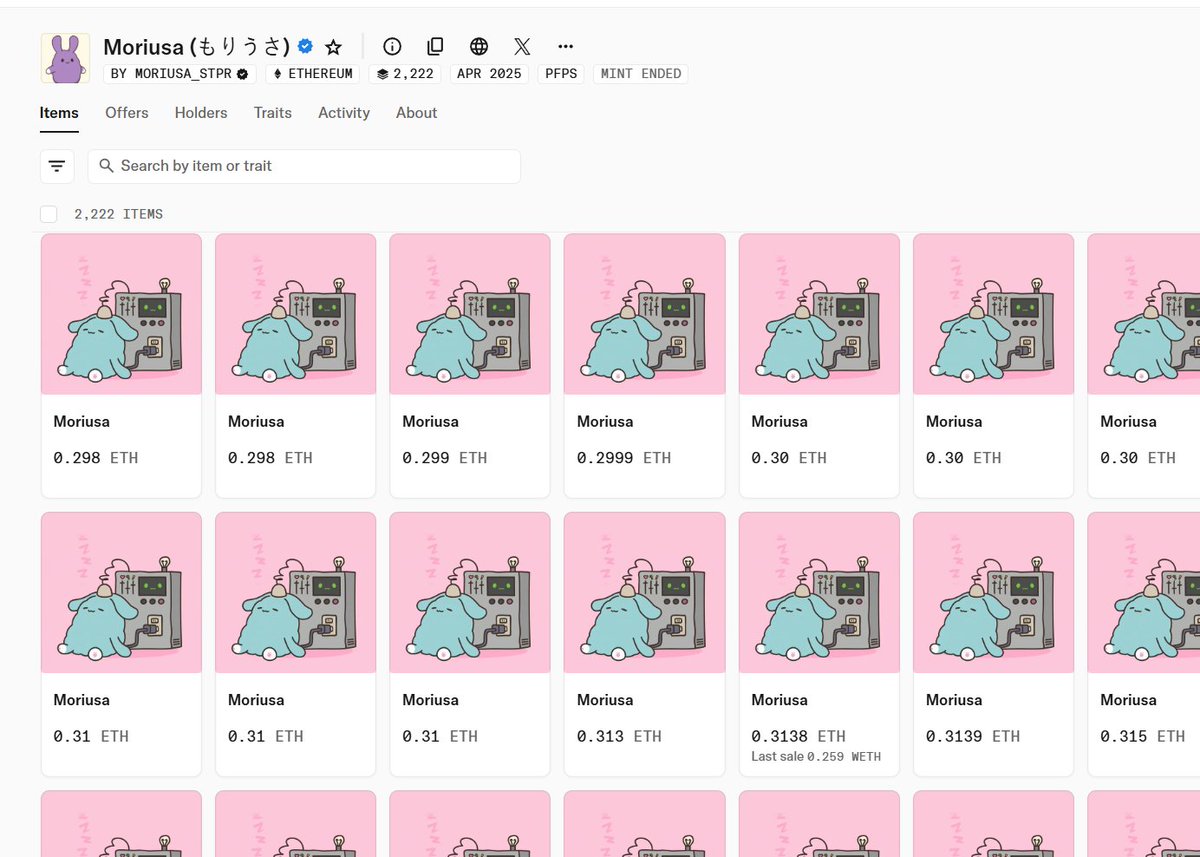This screenshot has height=857, width=1200.
Task: Open the collection info icon
Action: point(392,46)
